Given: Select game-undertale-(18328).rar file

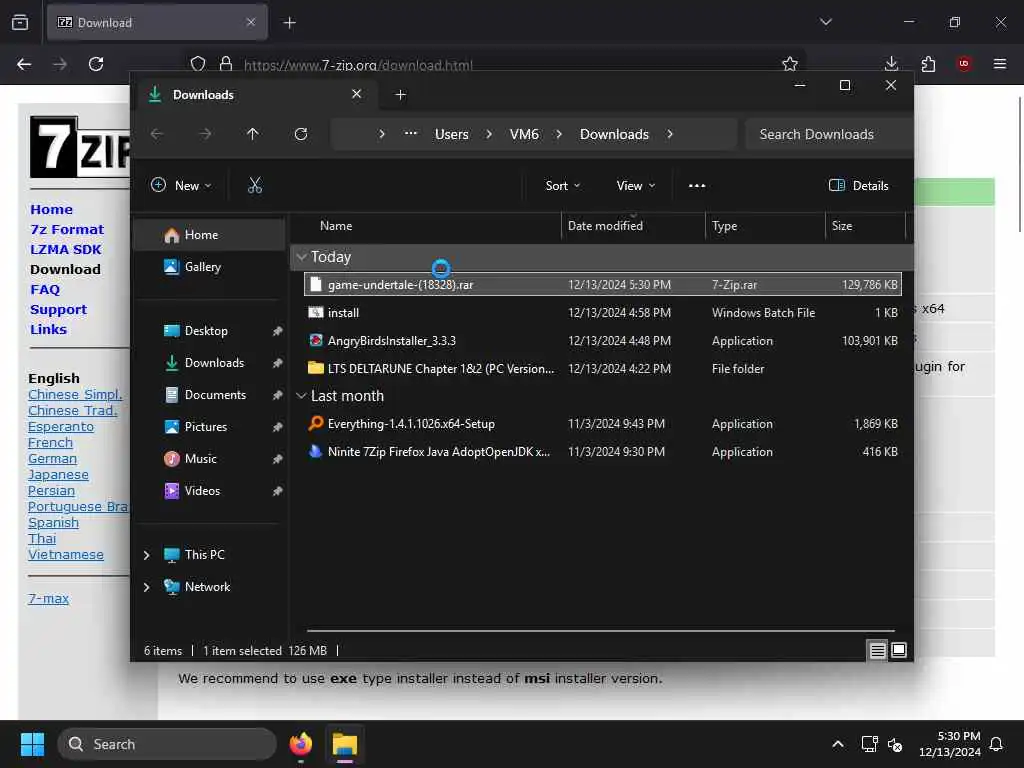Looking at the screenshot, I should [602, 285].
